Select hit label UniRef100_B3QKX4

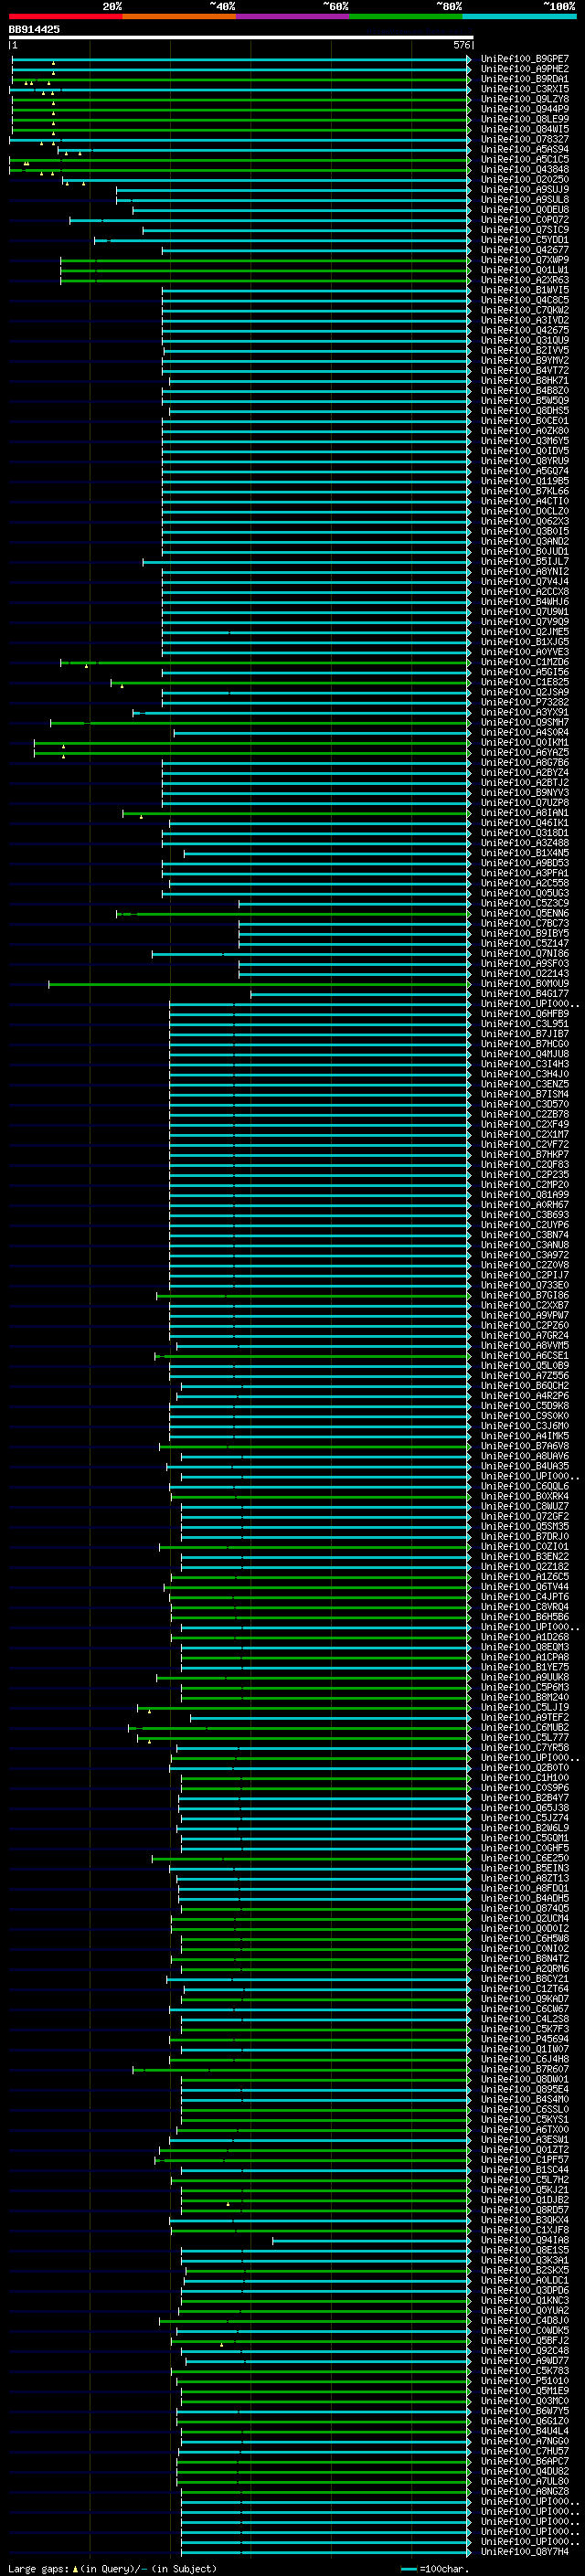[x=525, y=2220]
